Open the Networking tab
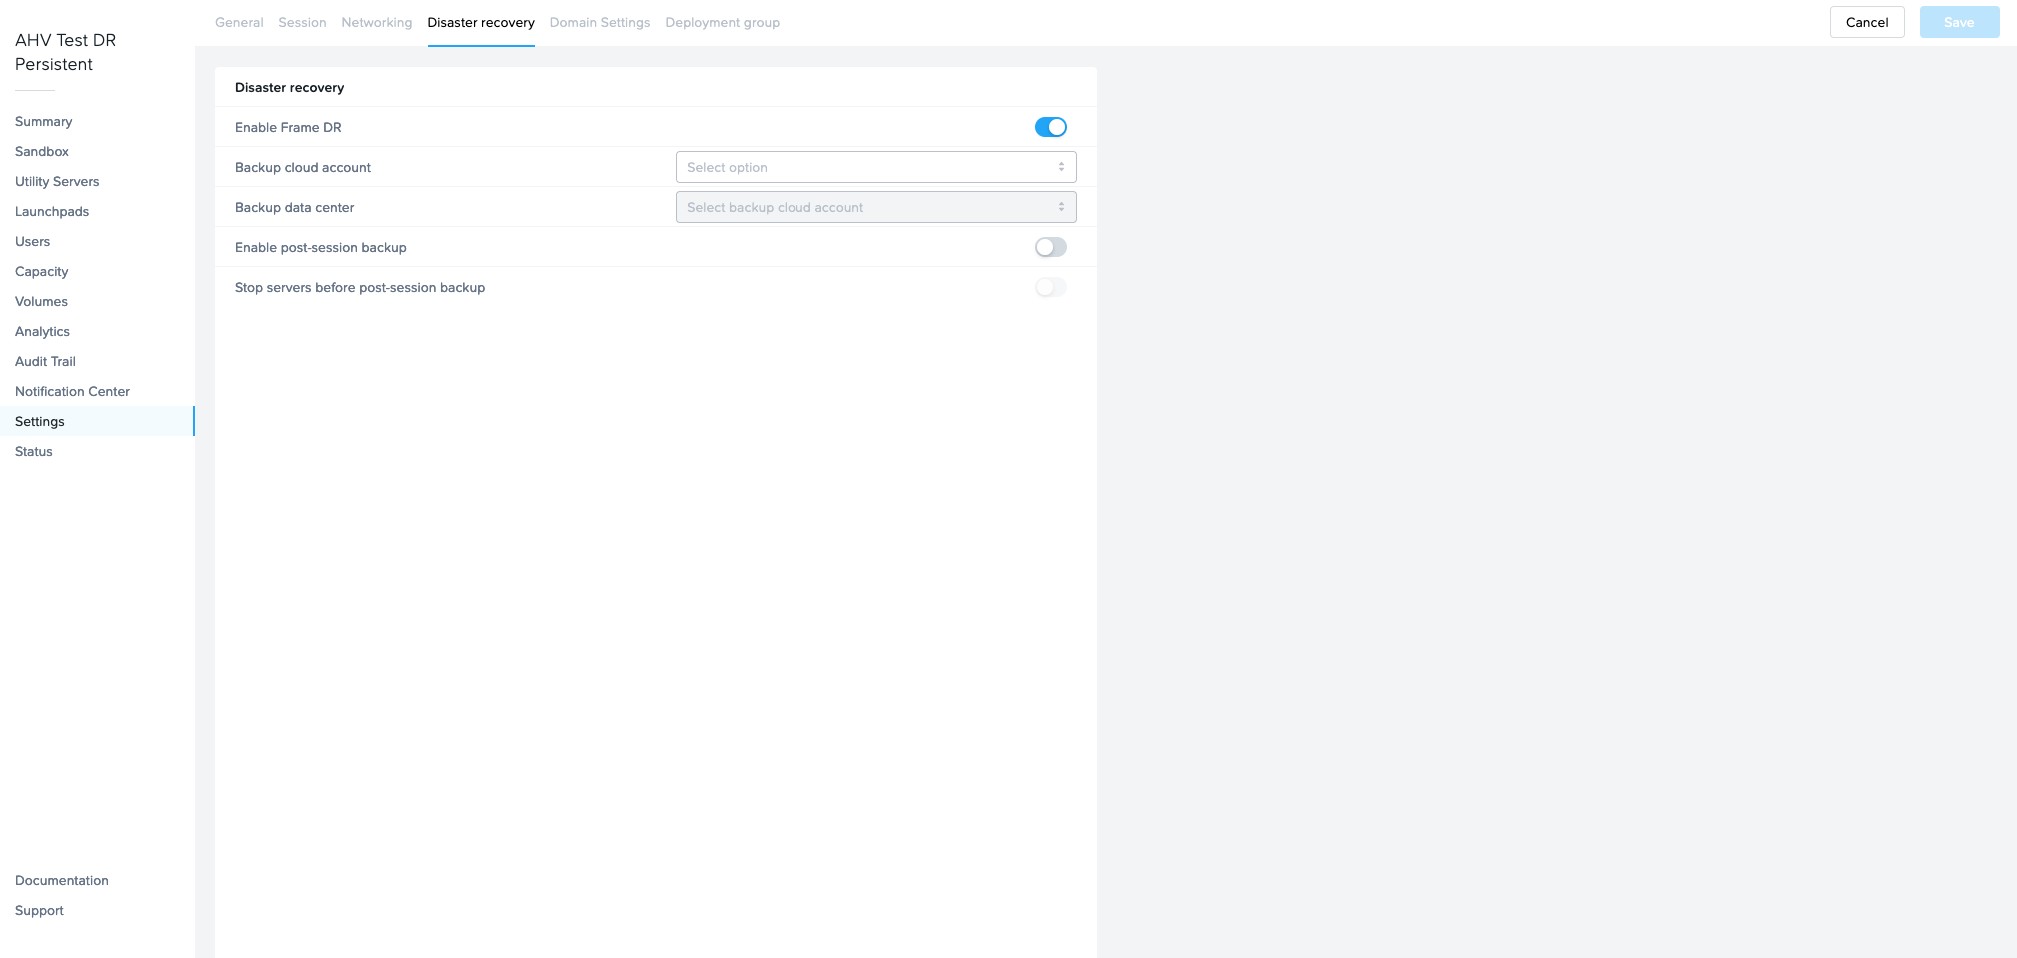Image resolution: width=2017 pixels, height=958 pixels. [376, 22]
